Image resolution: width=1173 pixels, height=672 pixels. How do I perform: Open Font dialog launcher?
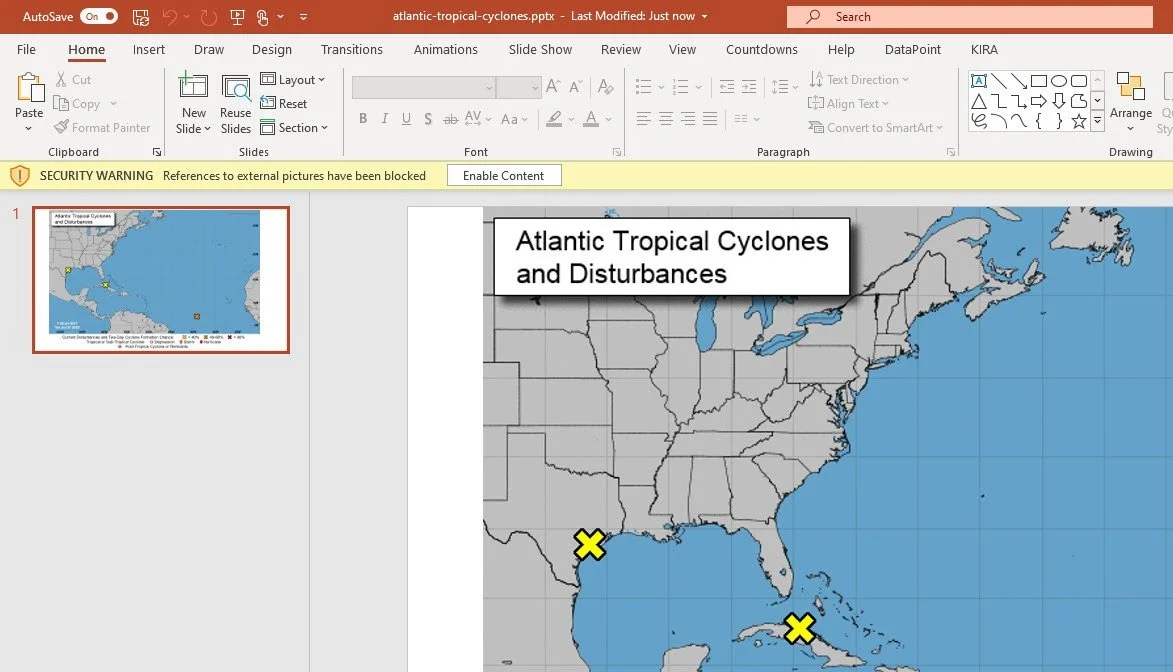pos(617,152)
